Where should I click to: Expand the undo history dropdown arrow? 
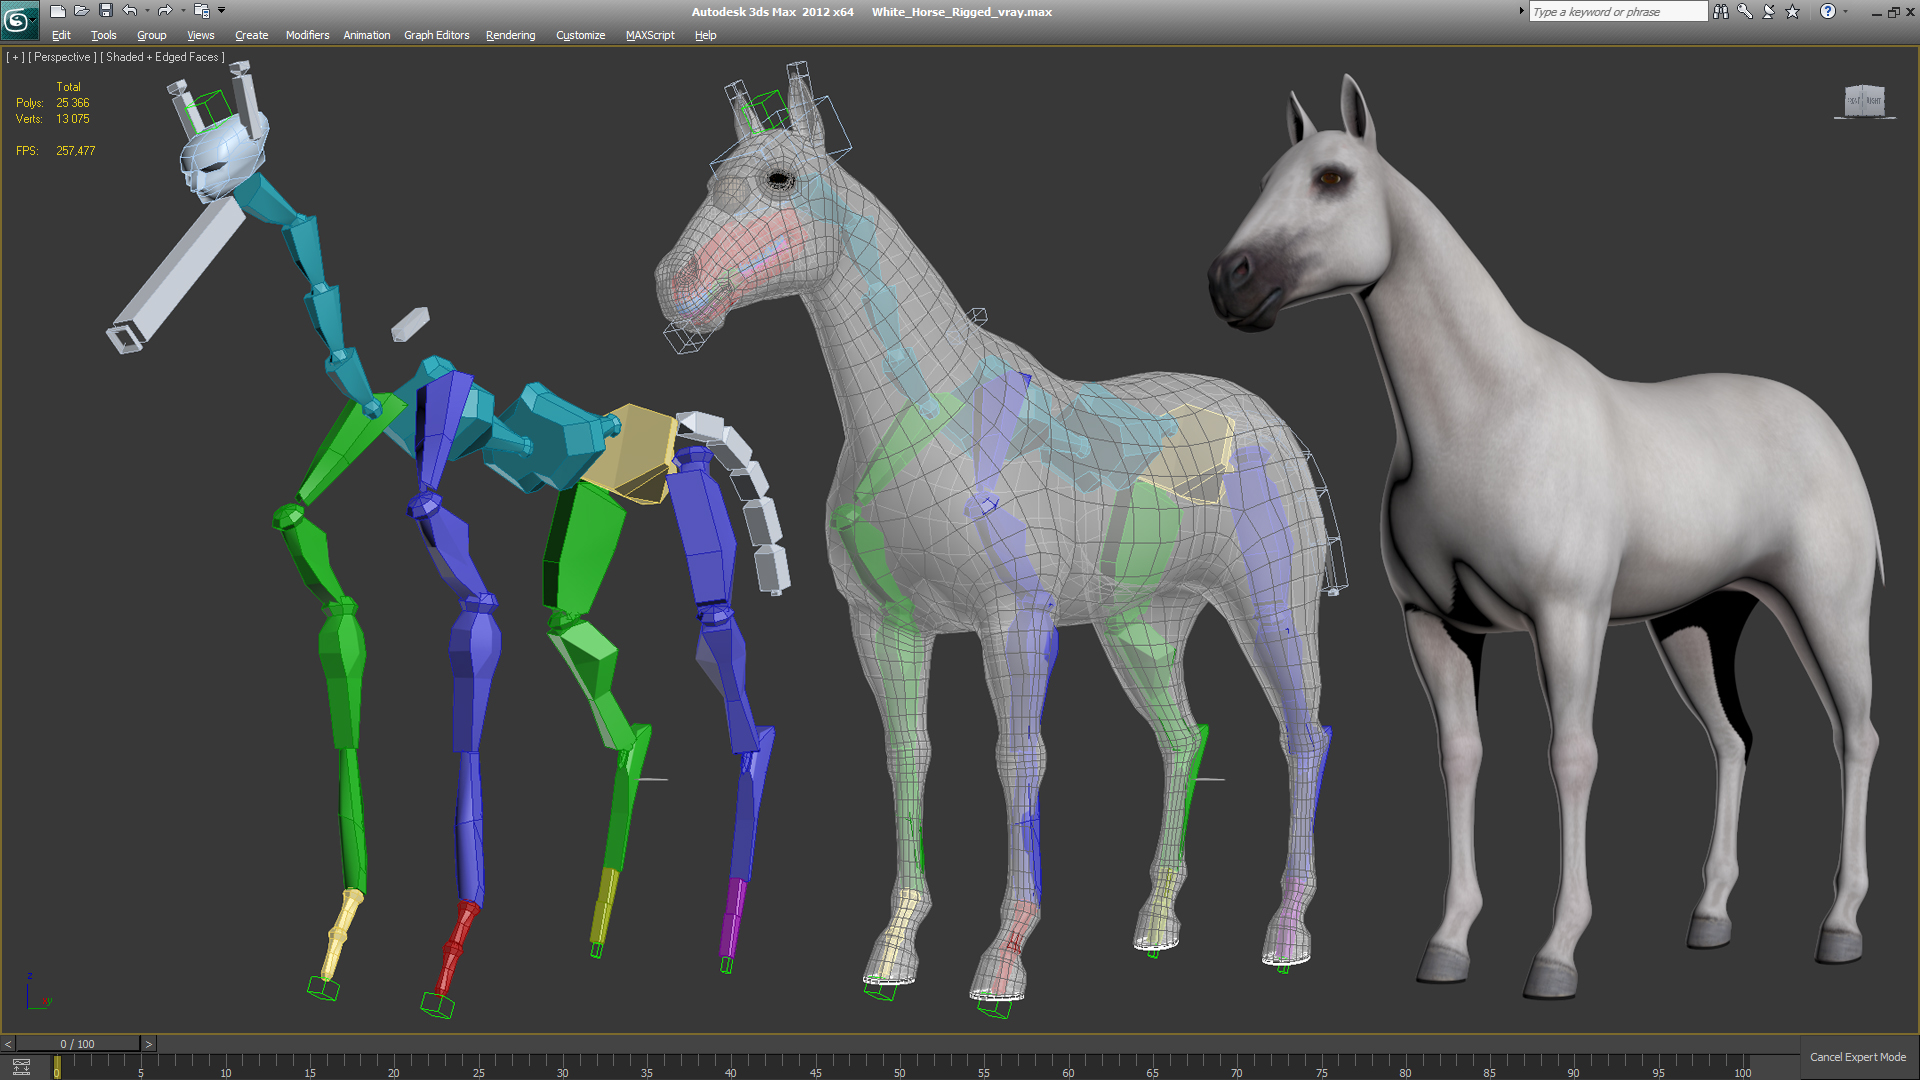click(147, 11)
